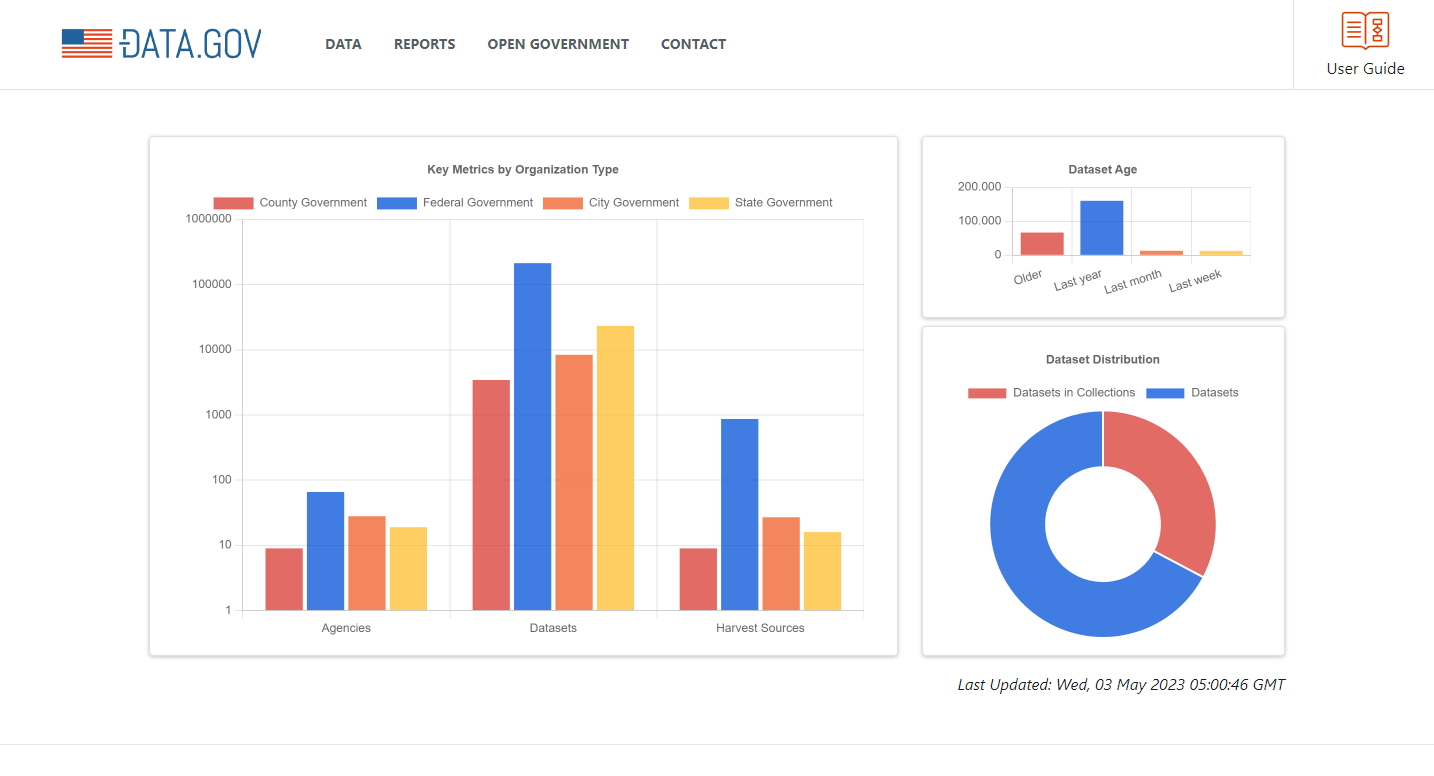Click the Last year bar in Dataset Age
This screenshot has height=776, width=1434.
click(x=1101, y=228)
